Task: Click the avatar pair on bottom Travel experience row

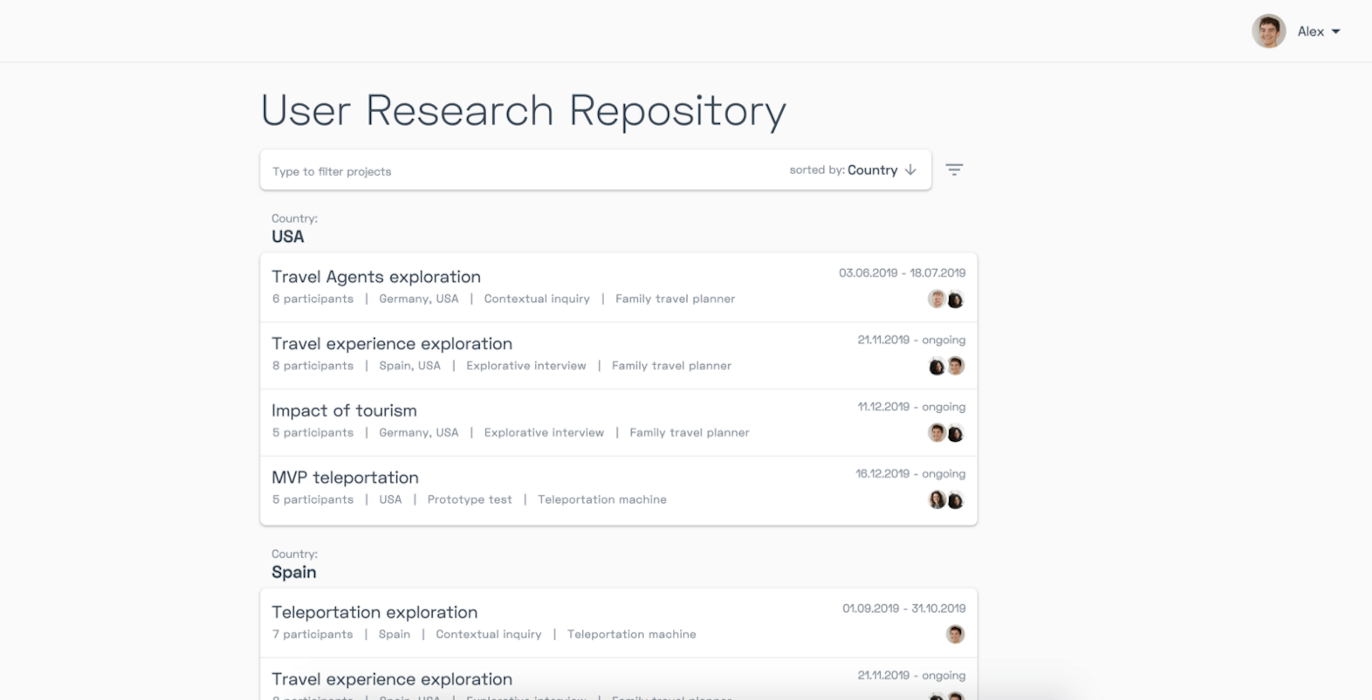Action: click(x=945, y=697)
